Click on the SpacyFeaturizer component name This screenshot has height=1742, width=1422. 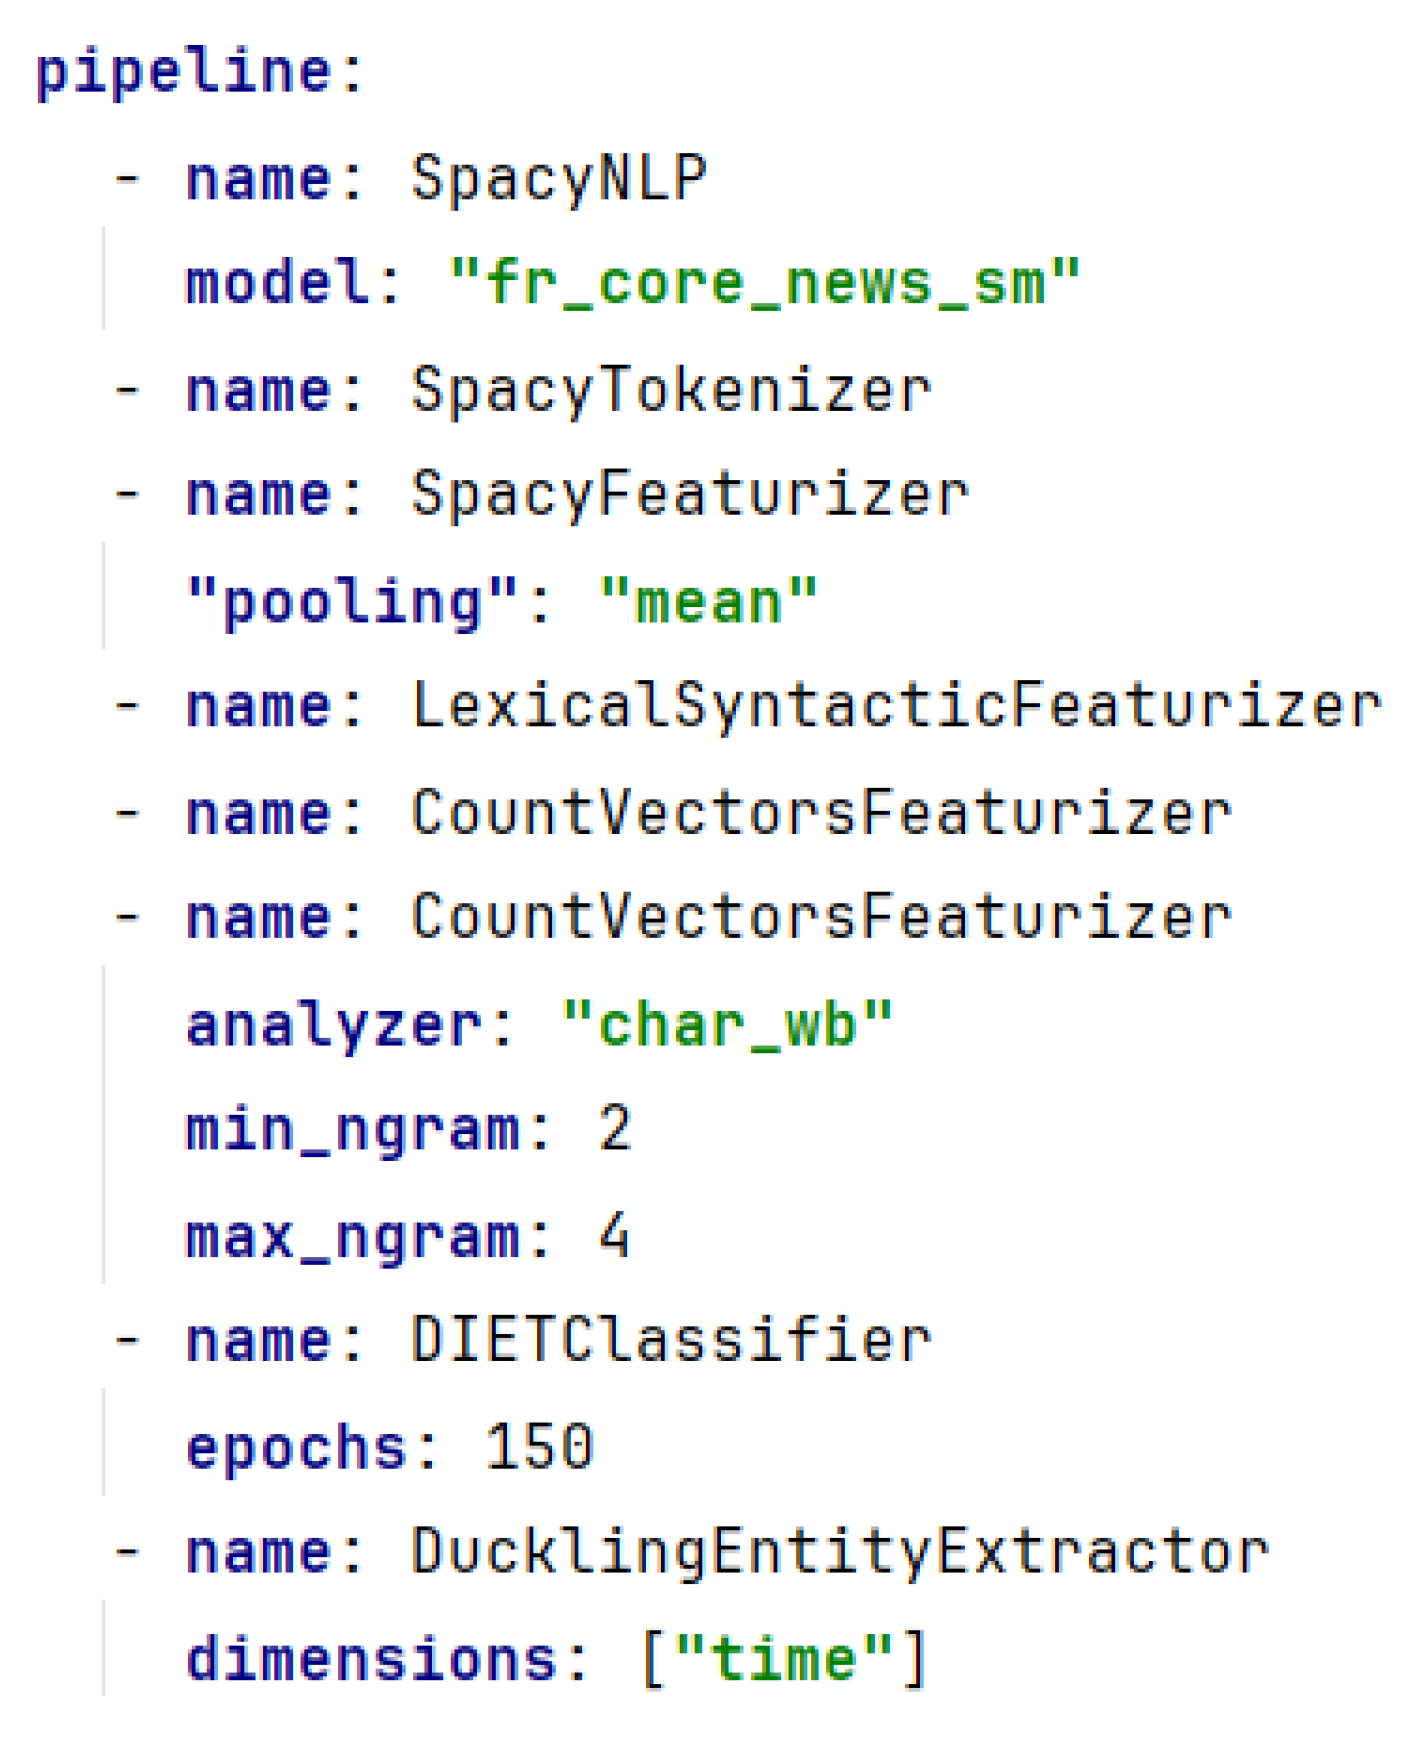689,495
